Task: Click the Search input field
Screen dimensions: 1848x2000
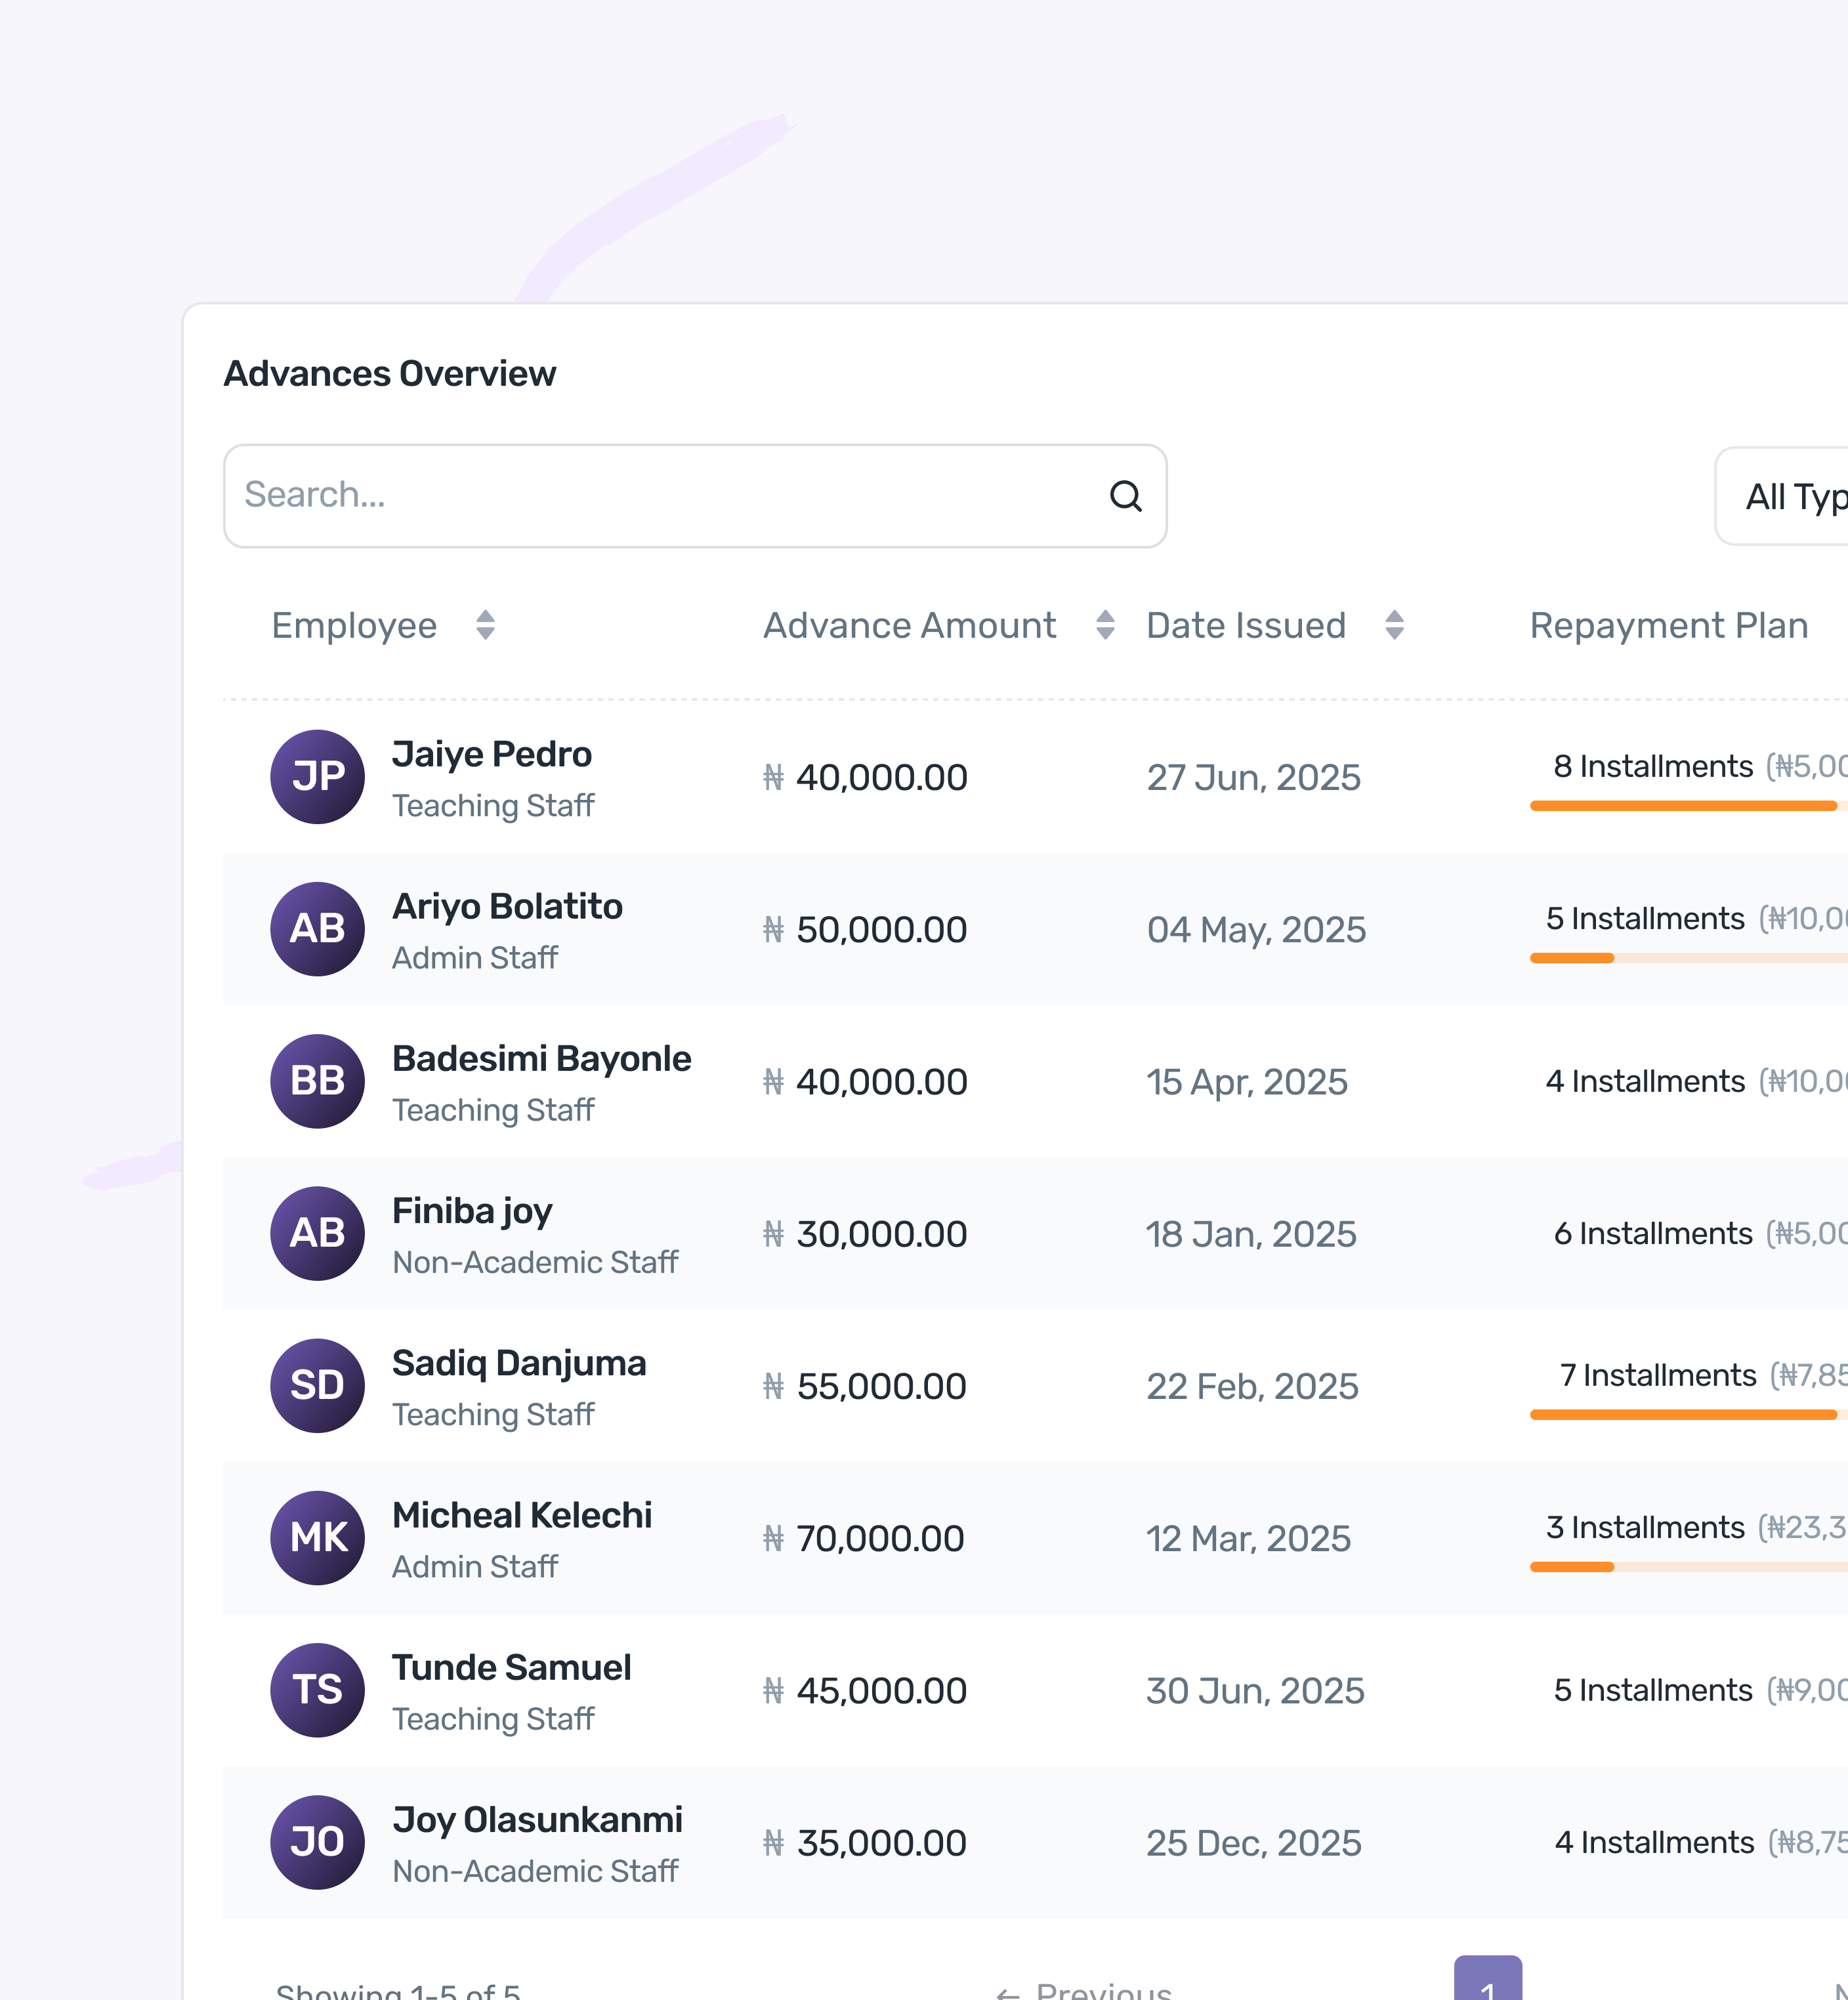Action: click(x=660, y=496)
